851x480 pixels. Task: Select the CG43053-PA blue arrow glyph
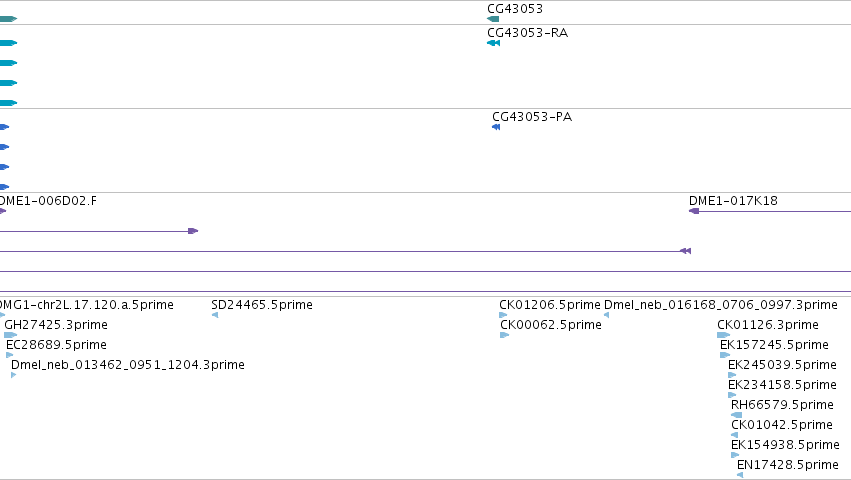(x=496, y=127)
